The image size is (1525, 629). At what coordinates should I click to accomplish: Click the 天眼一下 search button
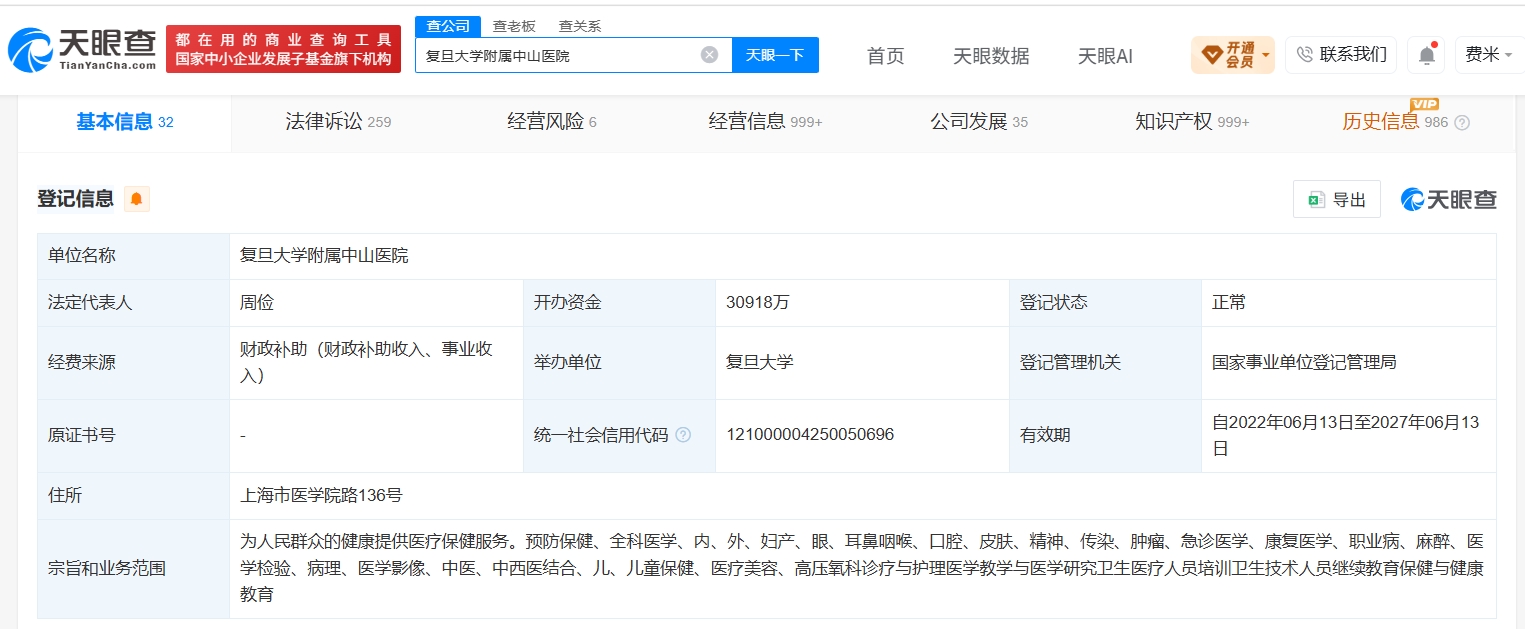[775, 55]
